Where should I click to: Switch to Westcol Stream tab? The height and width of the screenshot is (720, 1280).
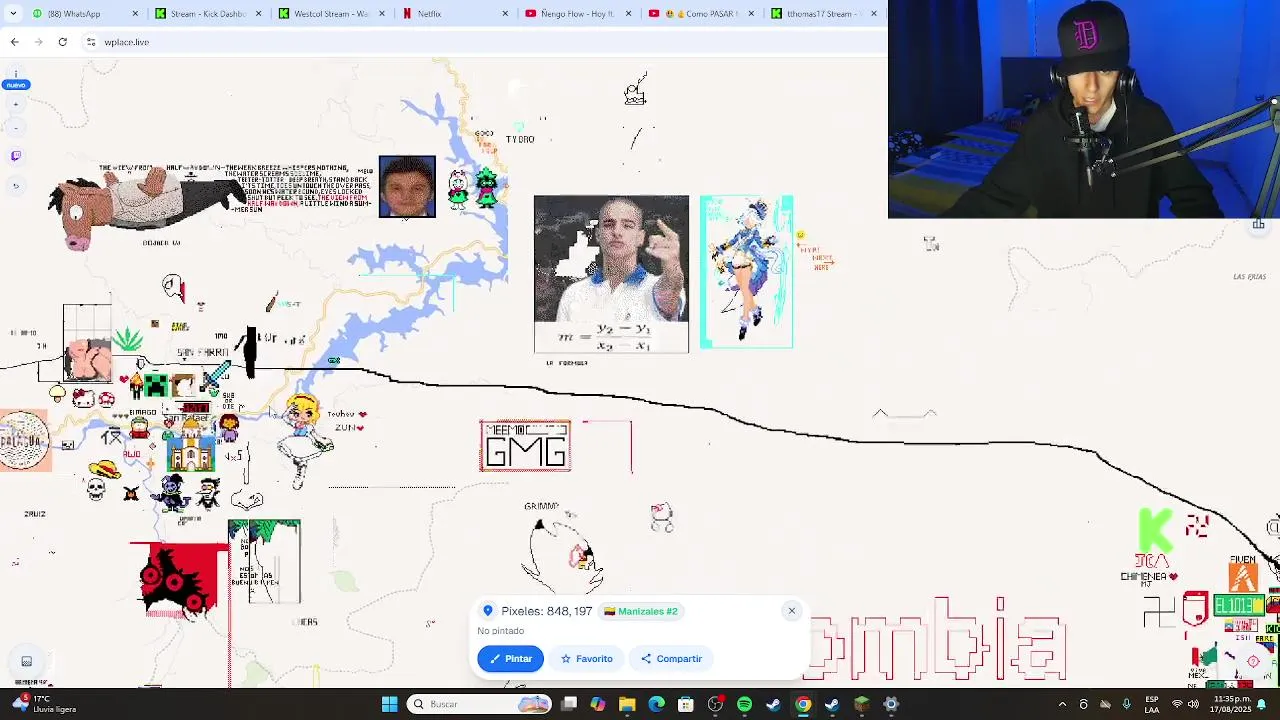[332, 14]
